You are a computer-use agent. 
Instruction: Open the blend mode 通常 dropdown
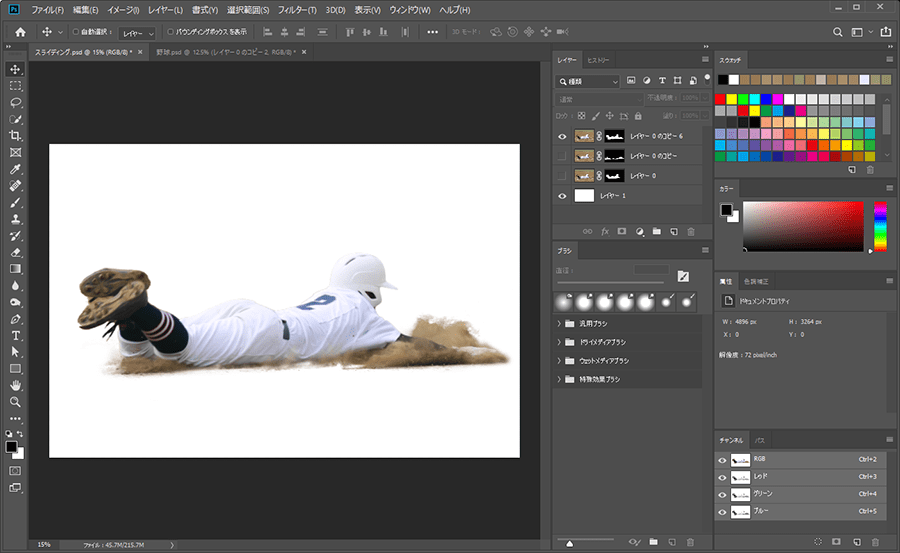coord(599,99)
